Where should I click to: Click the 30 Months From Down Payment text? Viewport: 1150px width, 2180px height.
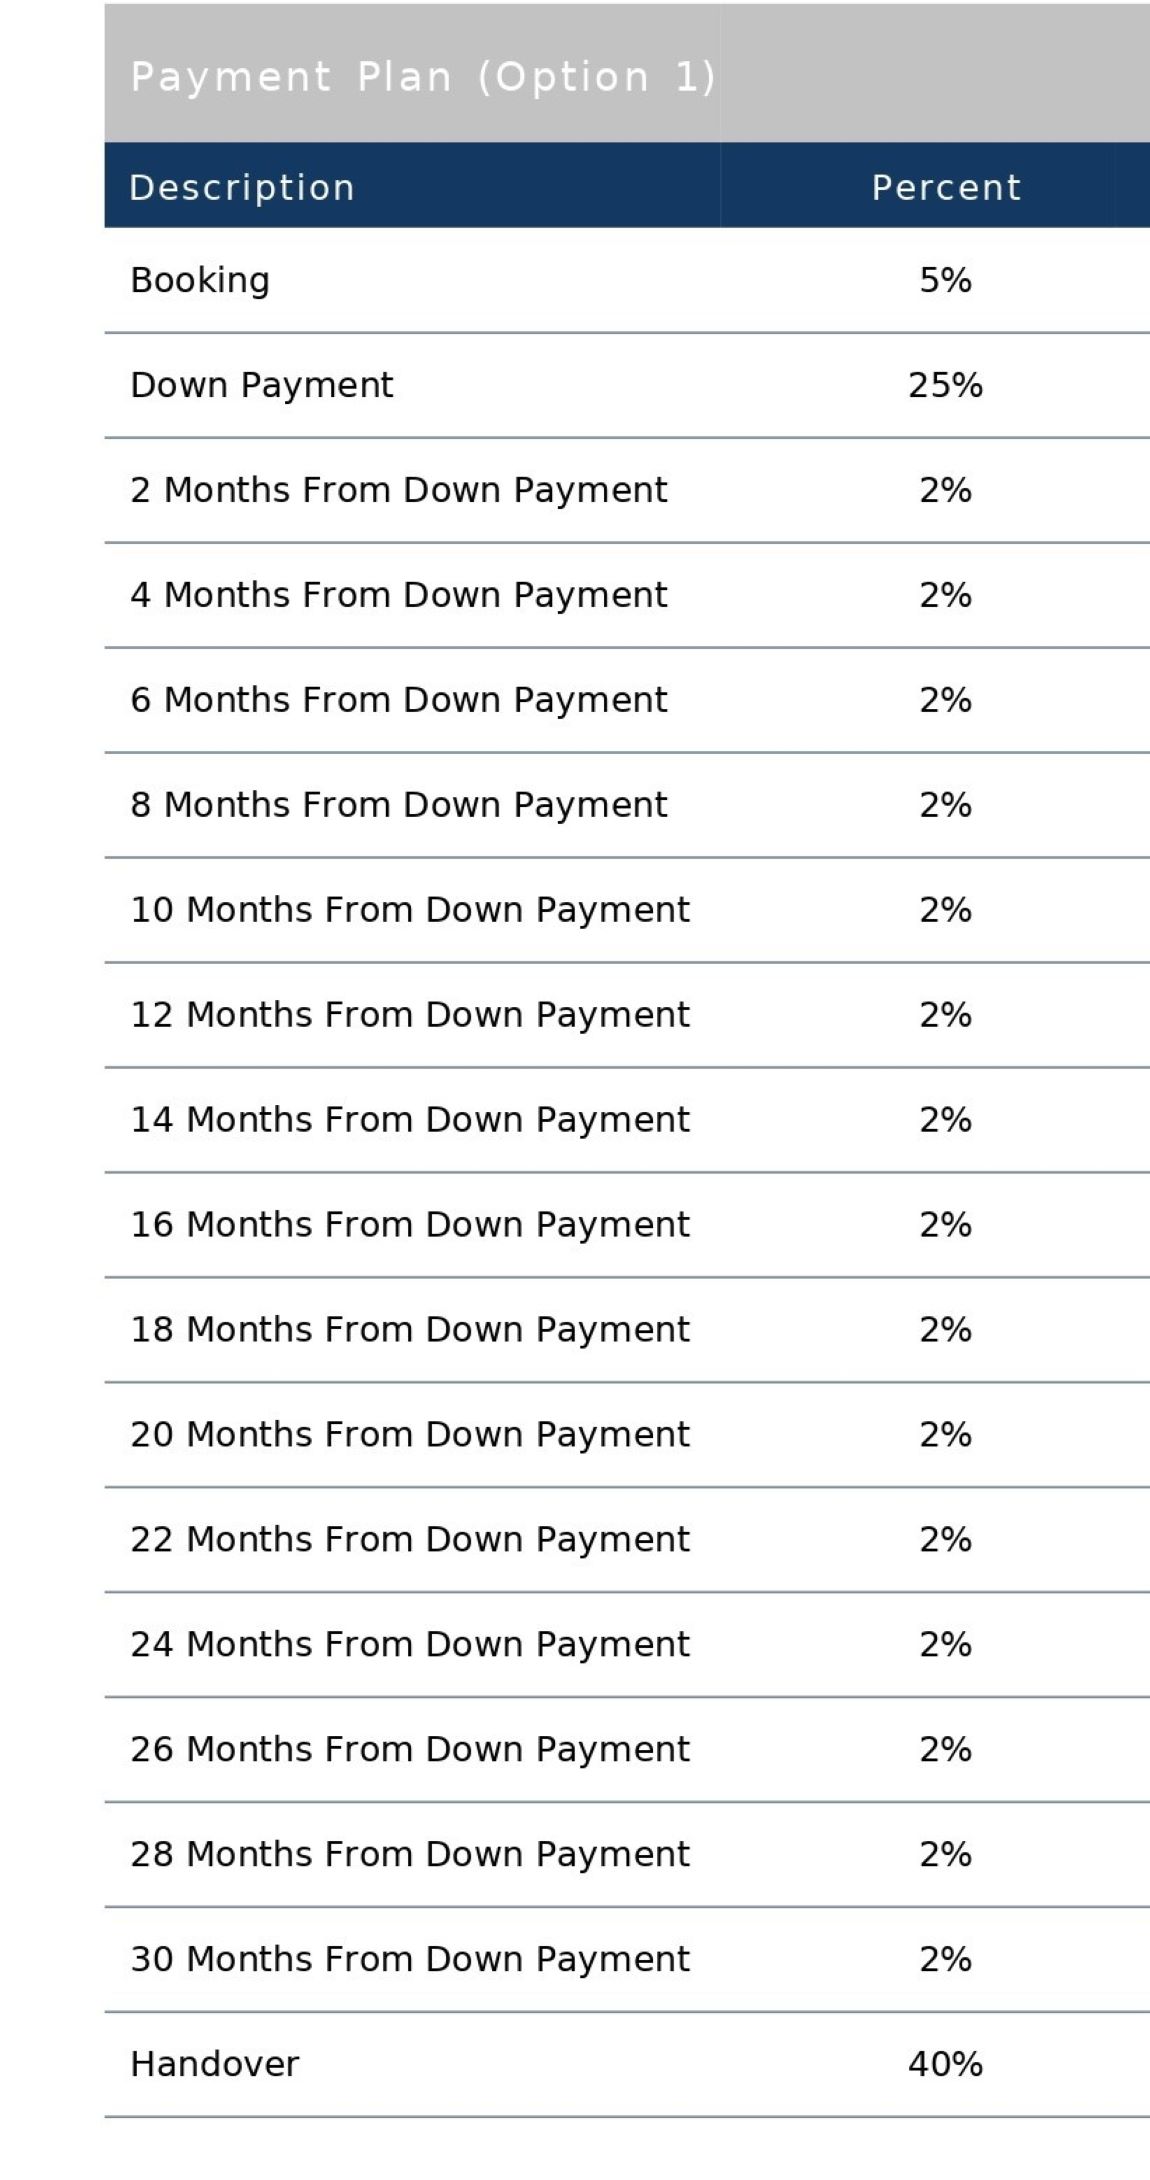[x=410, y=1959]
